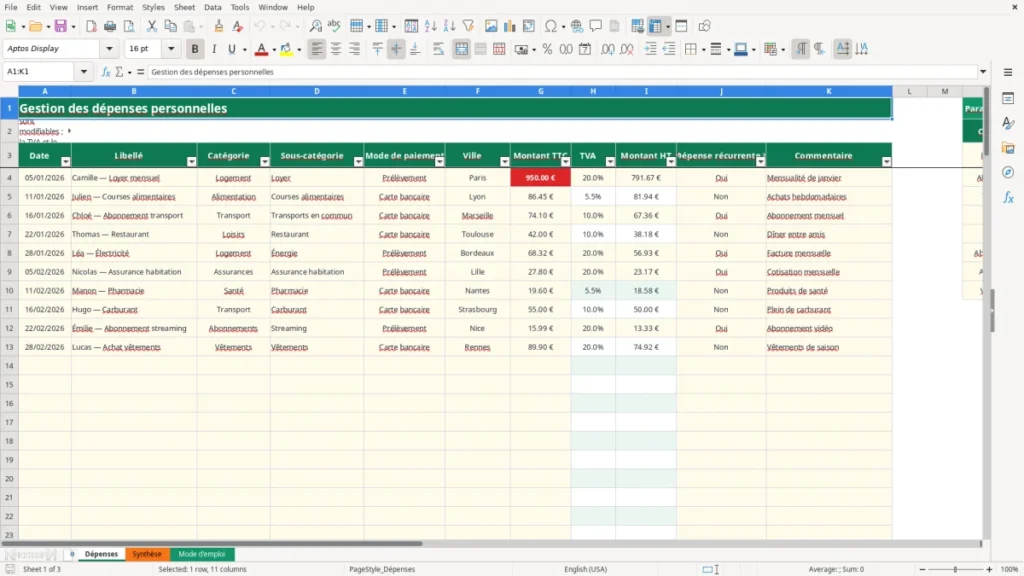This screenshot has height=576, width=1024.
Task: Click row 13 header
Action: click(x=9, y=347)
